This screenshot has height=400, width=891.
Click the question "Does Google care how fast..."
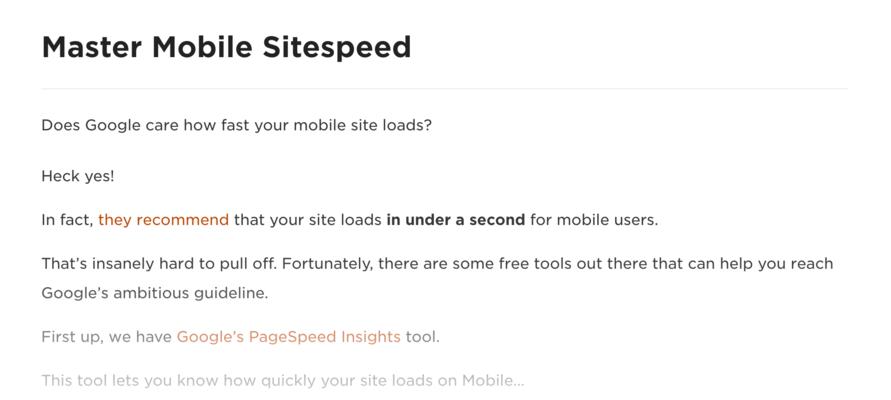237,125
